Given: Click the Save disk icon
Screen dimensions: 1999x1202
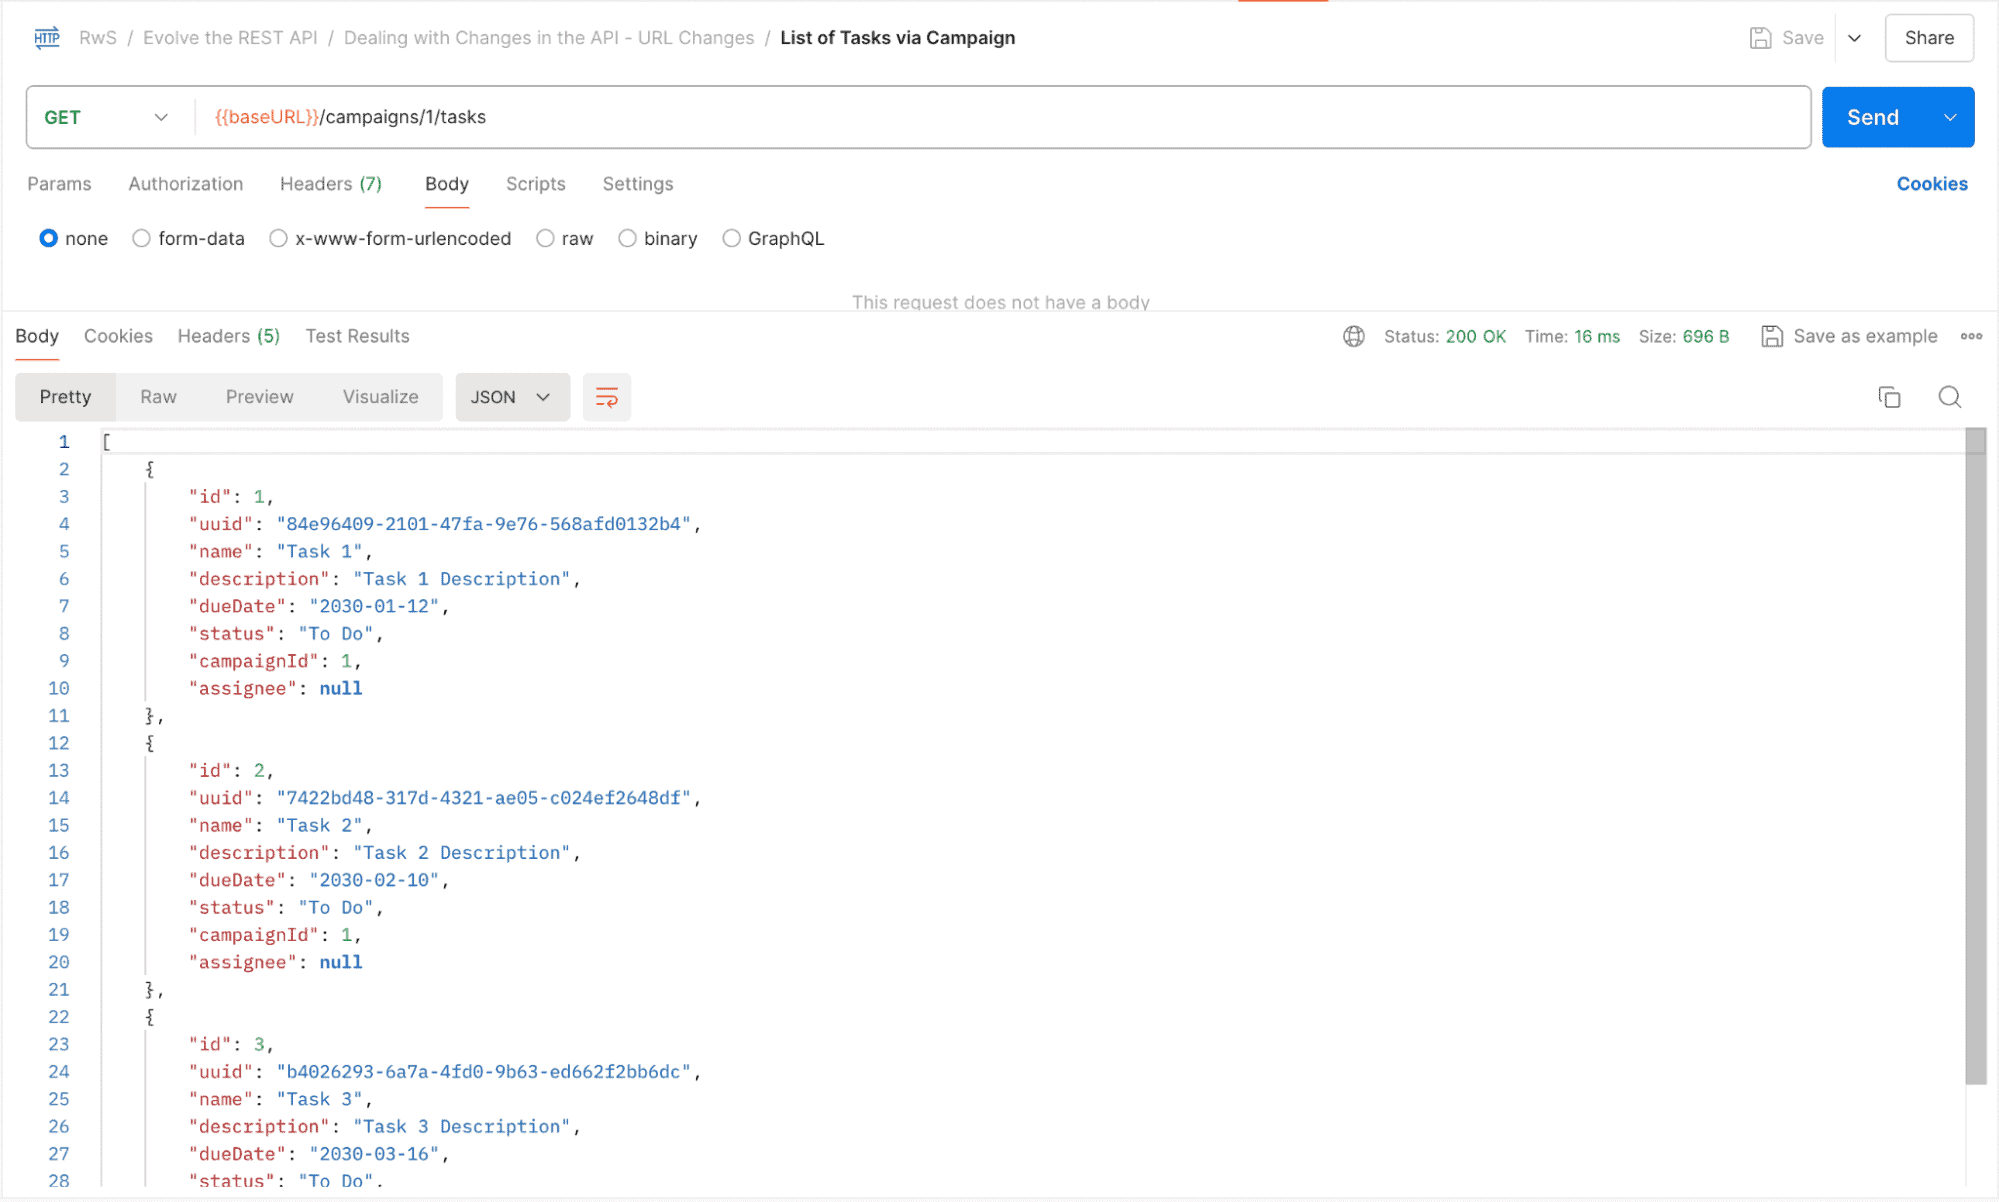Looking at the screenshot, I should (1760, 38).
